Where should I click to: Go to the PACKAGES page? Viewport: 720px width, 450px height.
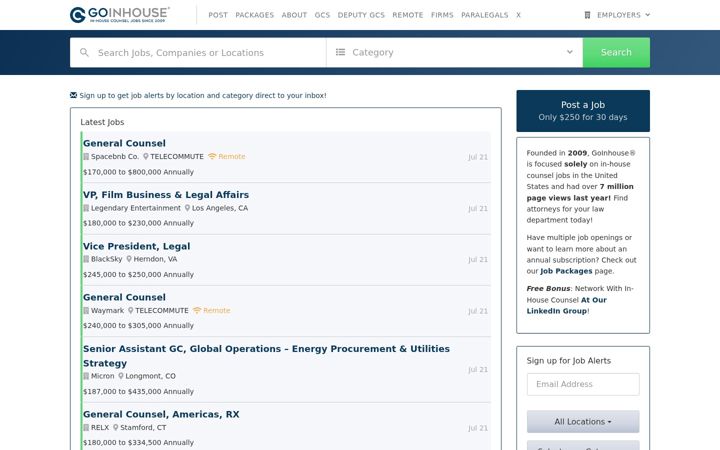pos(254,15)
